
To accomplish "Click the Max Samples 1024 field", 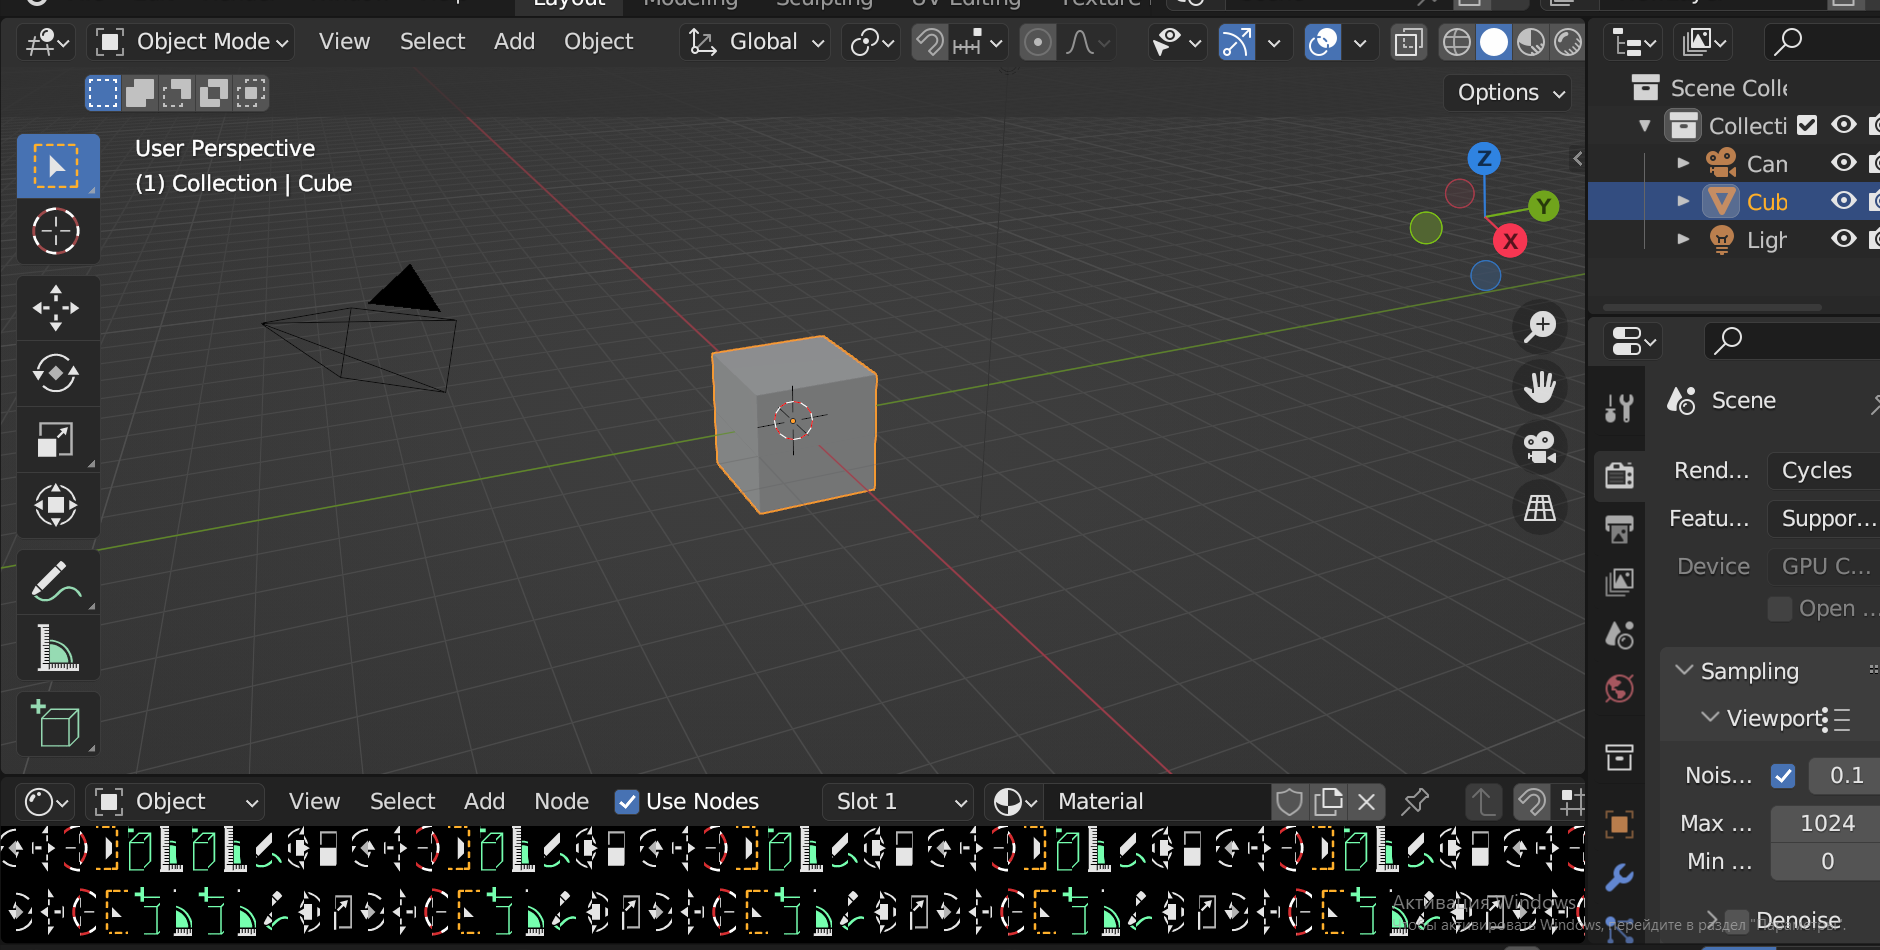I will (1826, 824).
